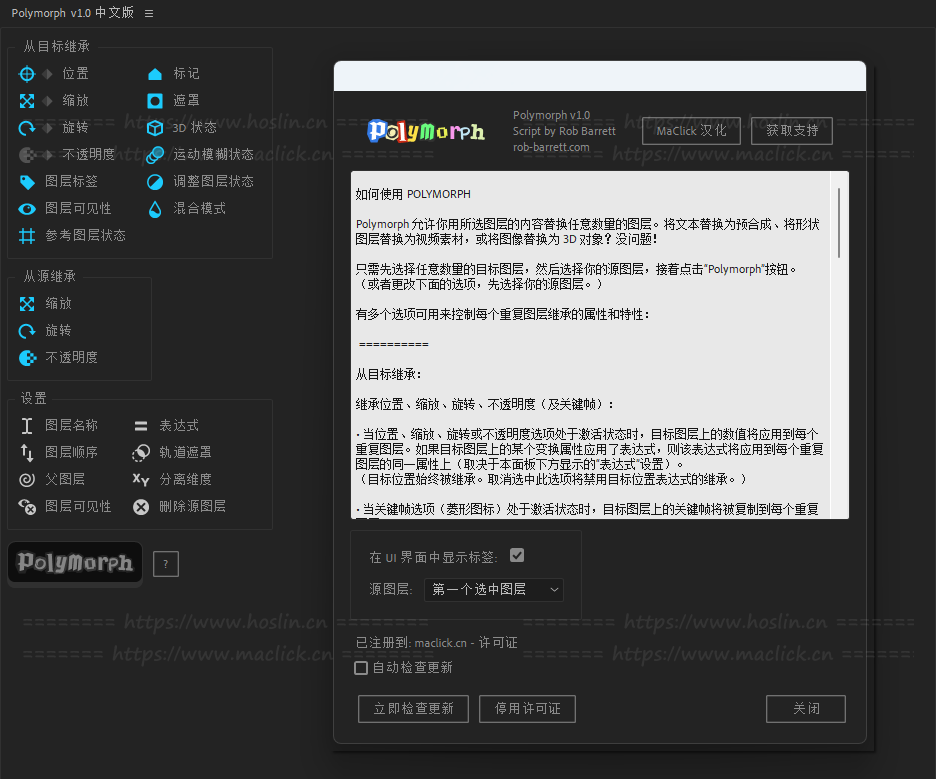Image resolution: width=936 pixels, height=779 pixels.
Task: Click the 参考图层状态 grid icon
Action: 27,236
